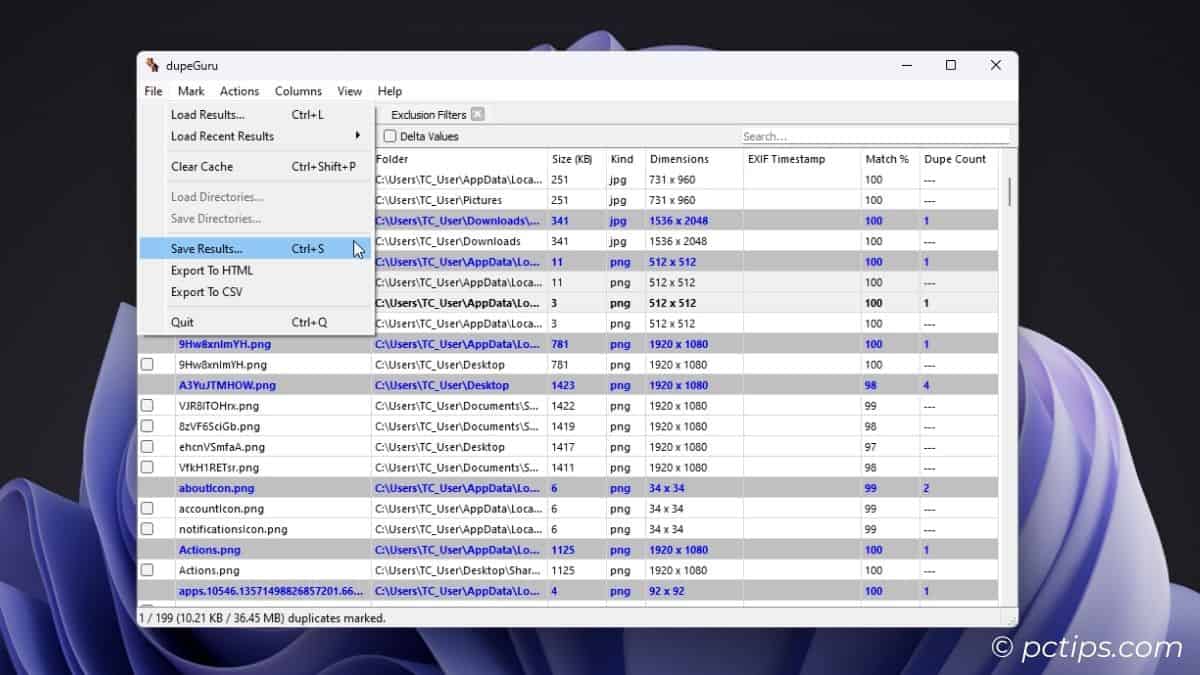
Task: Click the dupeGuru app icon in the title bar
Action: tap(152, 65)
